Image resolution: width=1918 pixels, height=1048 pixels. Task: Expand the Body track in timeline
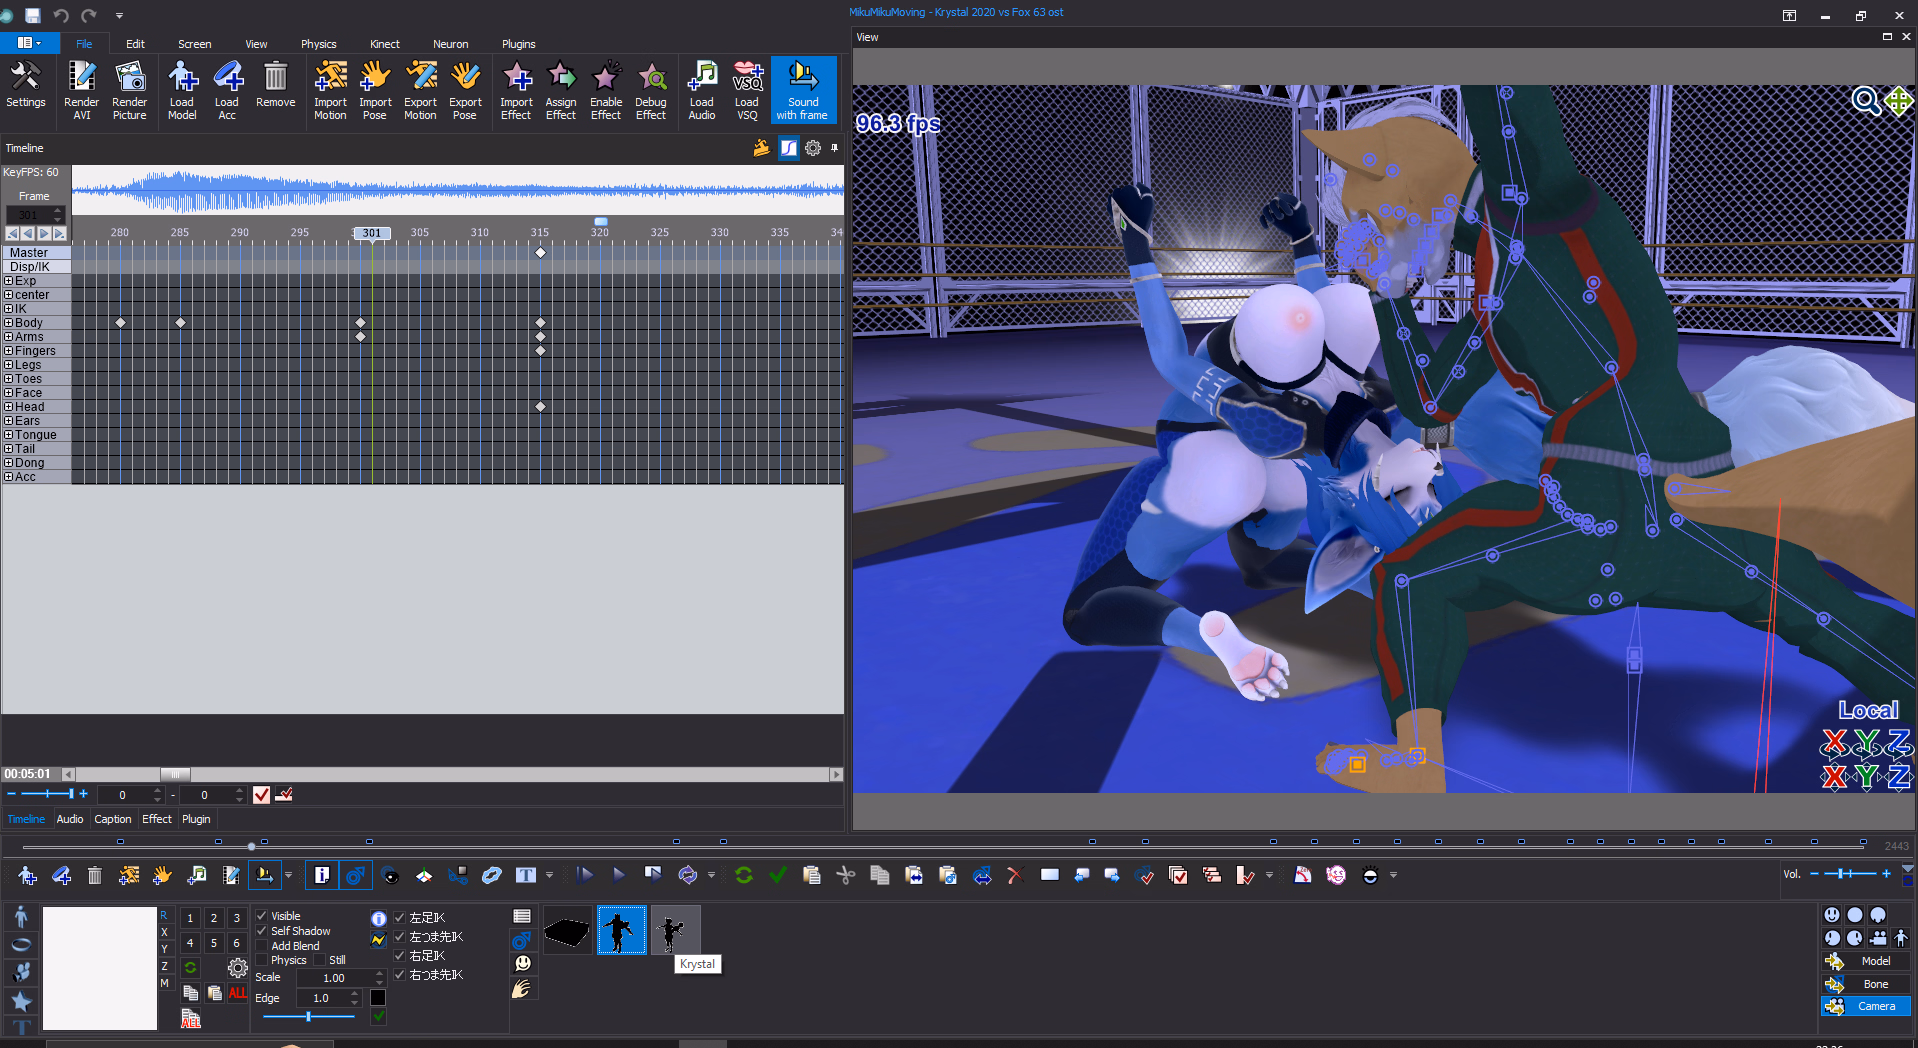point(9,323)
